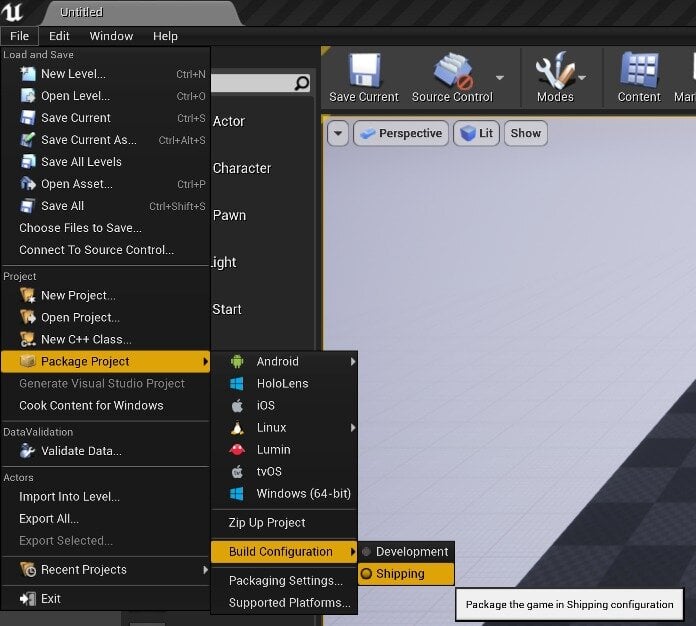The height and width of the screenshot is (626, 696).
Task: Click the Unreal Engine logo icon
Action: 12,12
